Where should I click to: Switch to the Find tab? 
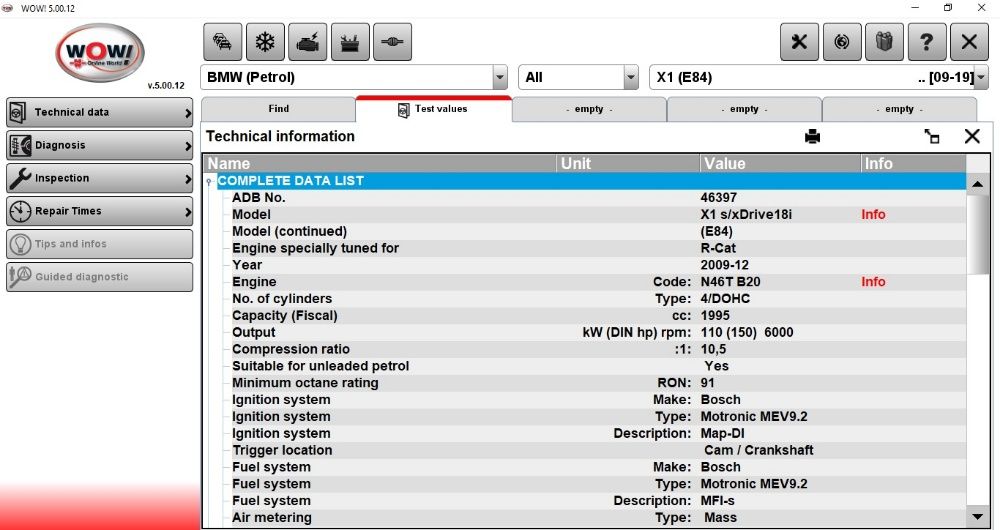point(279,109)
